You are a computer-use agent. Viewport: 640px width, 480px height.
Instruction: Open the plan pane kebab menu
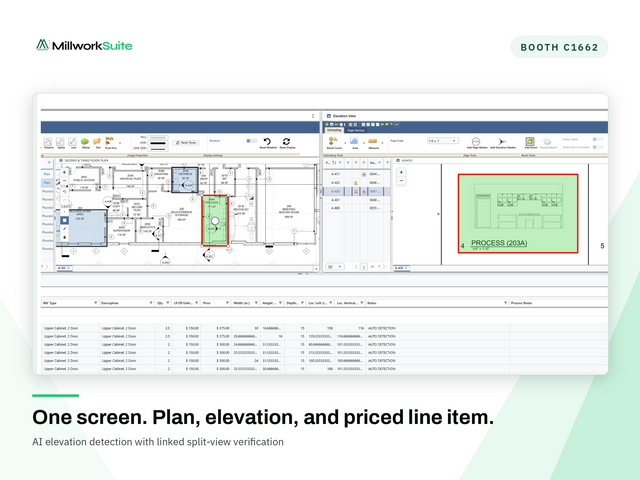pyautogui.click(x=313, y=116)
